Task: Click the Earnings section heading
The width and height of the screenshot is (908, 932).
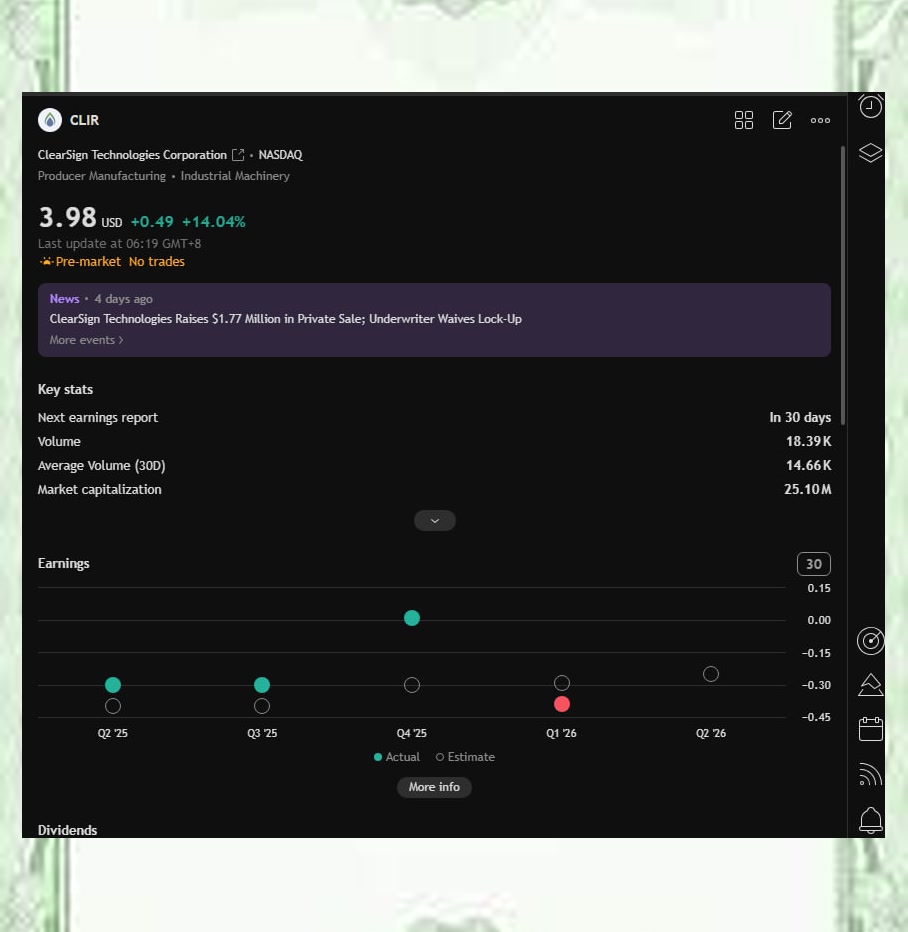Action: (64, 563)
